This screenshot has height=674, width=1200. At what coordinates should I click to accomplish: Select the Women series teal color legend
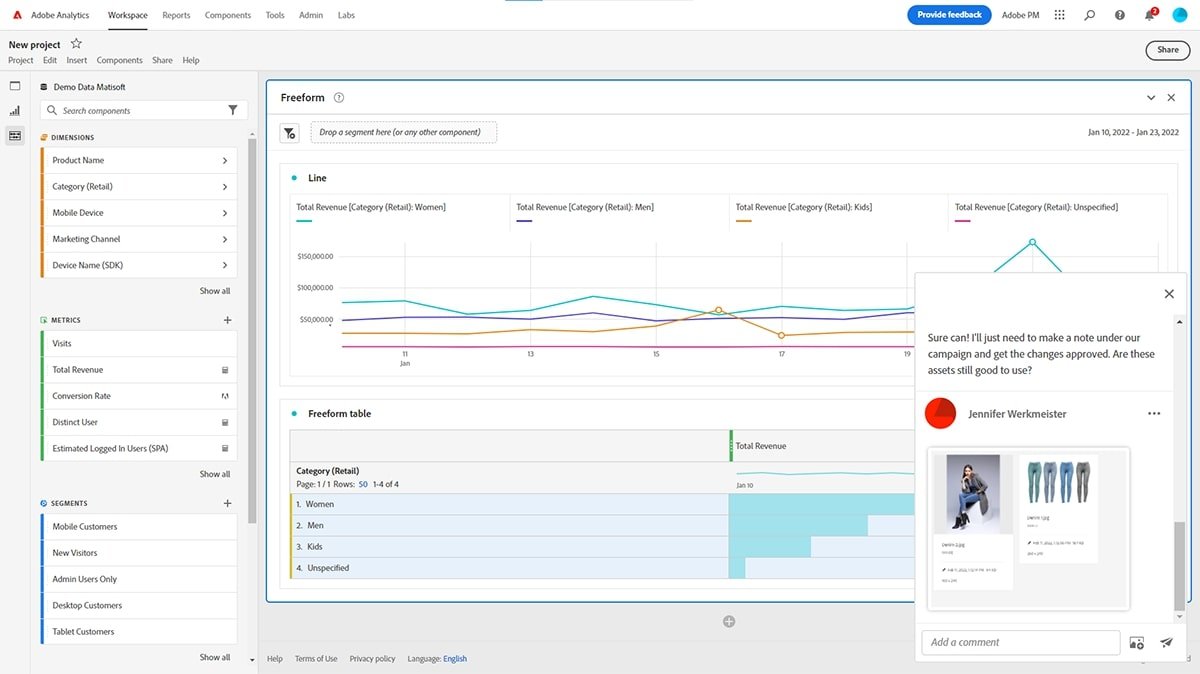point(304,221)
